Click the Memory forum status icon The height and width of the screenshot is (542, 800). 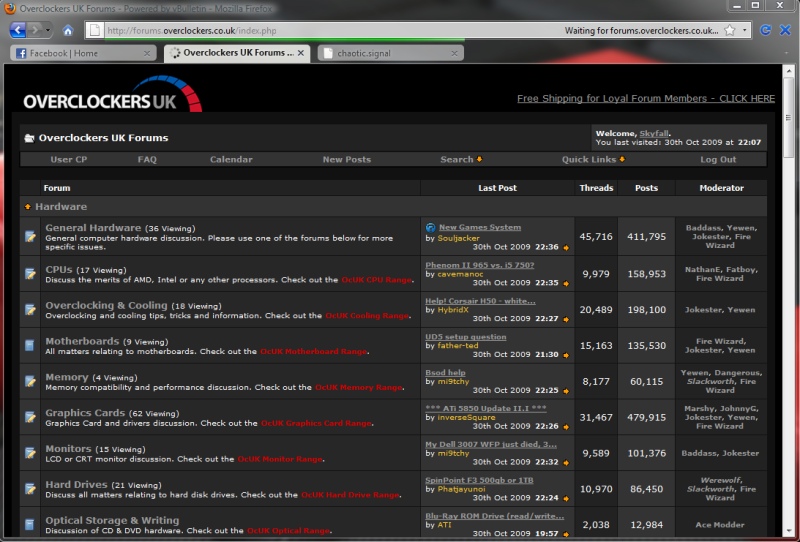[30, 381]
